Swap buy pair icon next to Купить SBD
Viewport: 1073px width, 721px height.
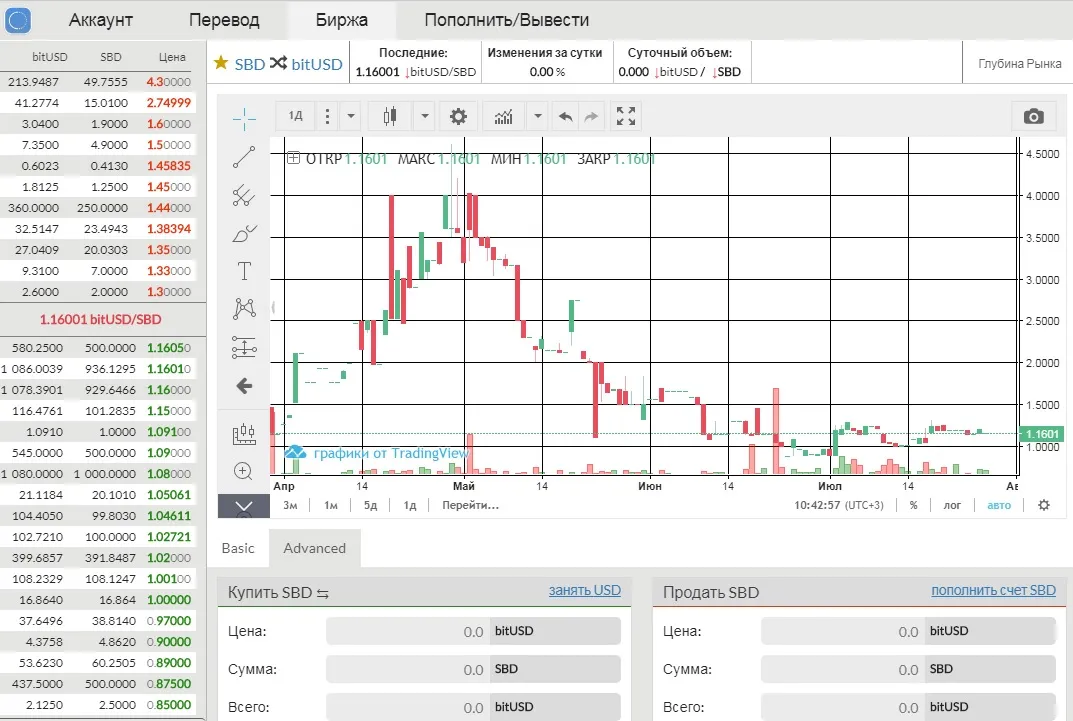[x=323, y=594]
